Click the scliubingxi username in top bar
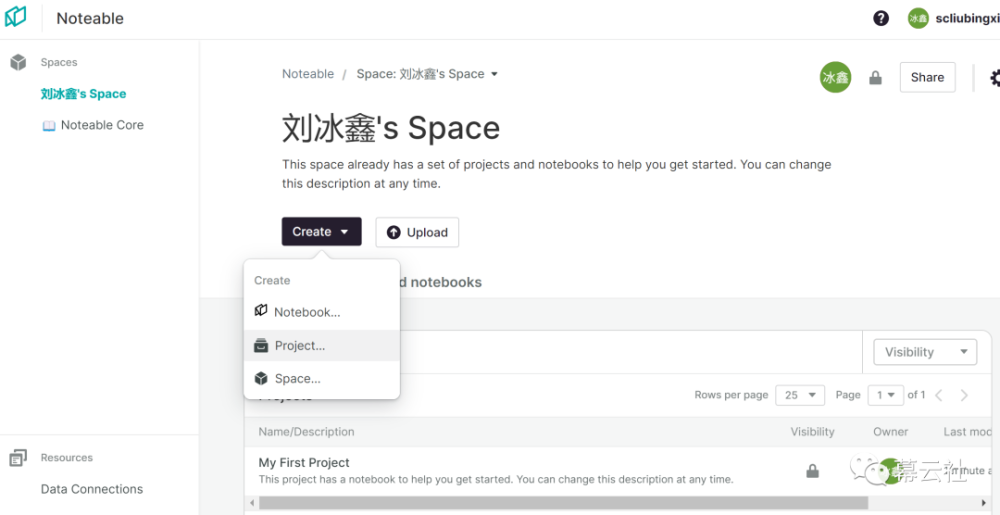 click(x=967, y=18)
